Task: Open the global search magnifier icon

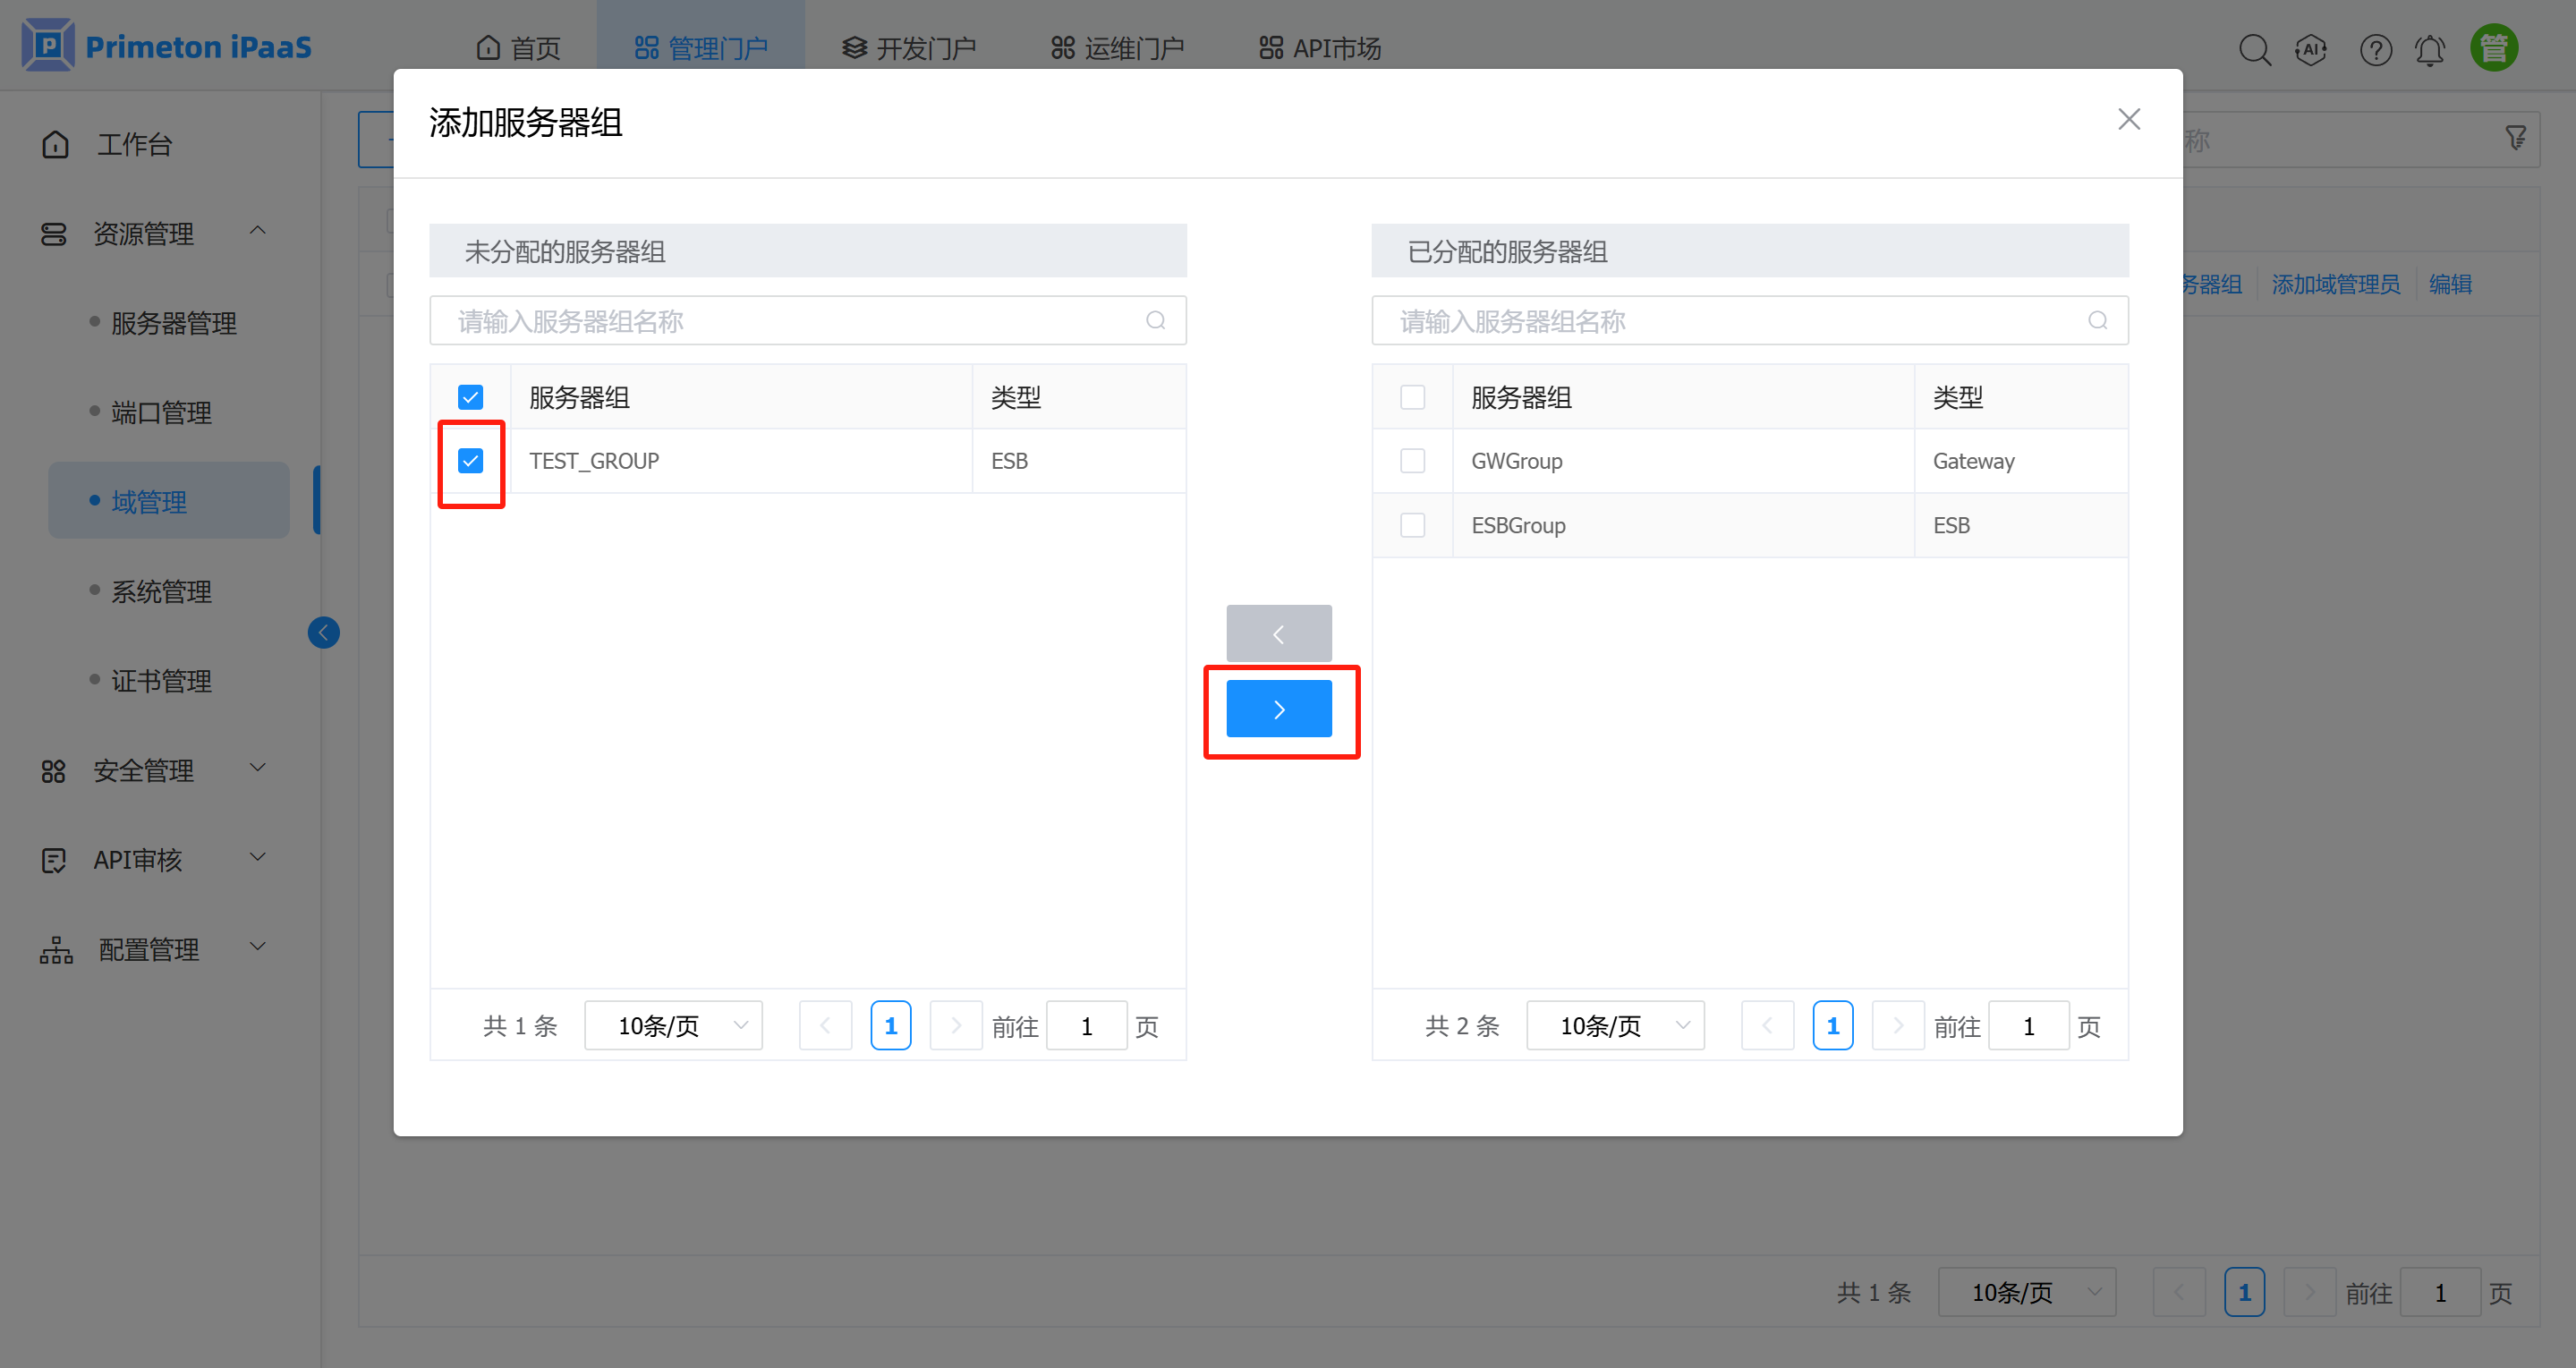Action: [x=2255, y=48]
